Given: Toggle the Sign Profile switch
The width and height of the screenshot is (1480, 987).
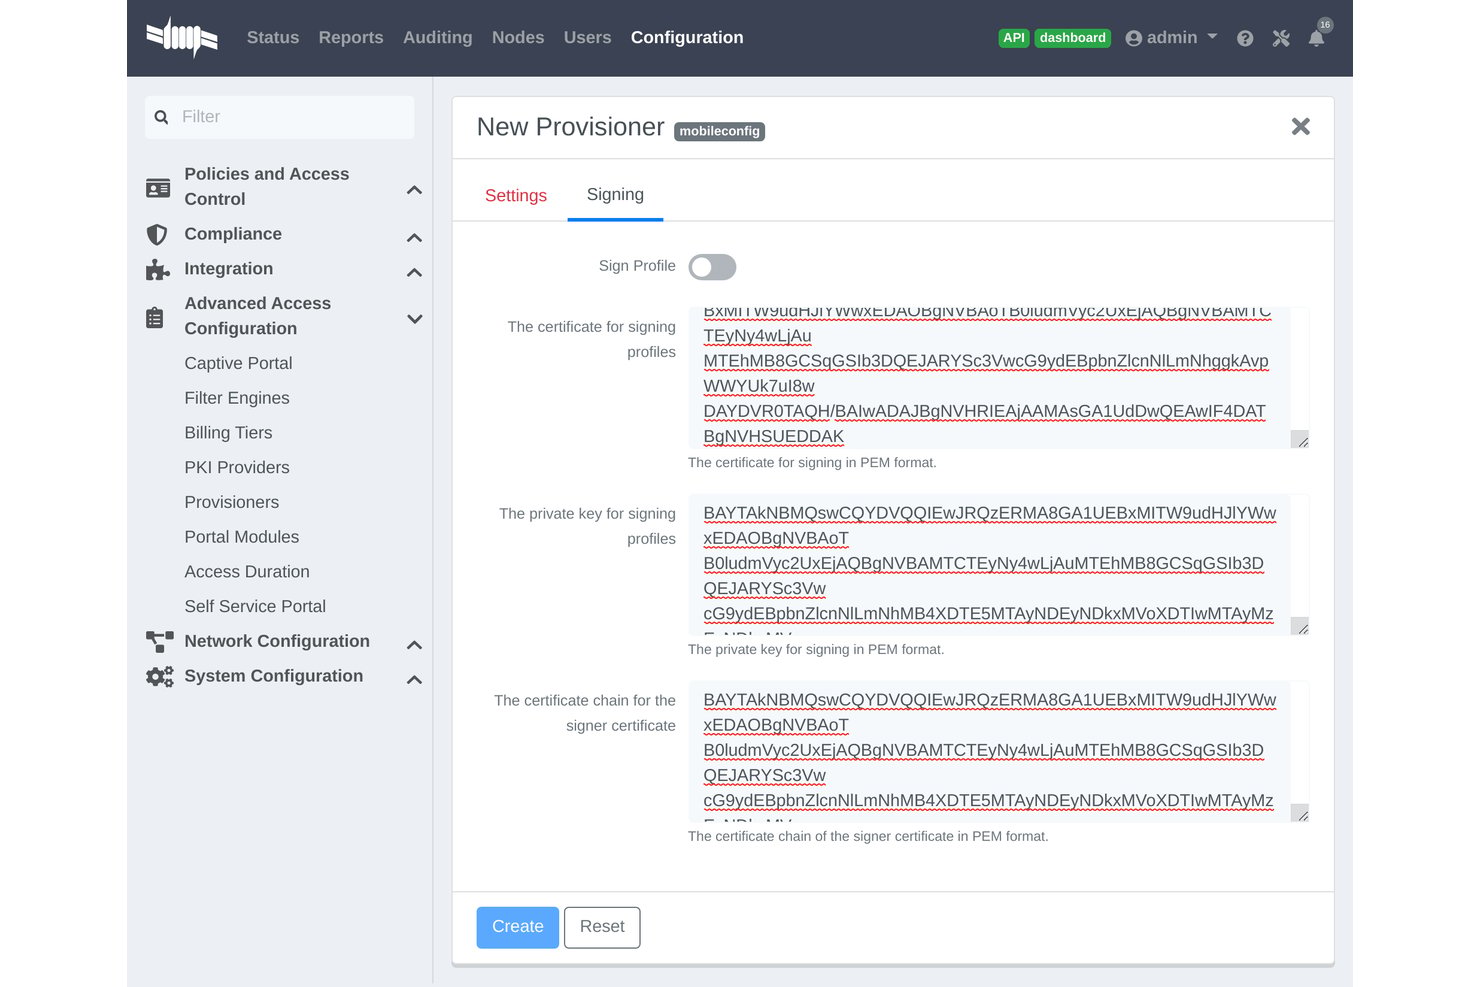Looking at the screenshot, I should (x=712, y=267).
